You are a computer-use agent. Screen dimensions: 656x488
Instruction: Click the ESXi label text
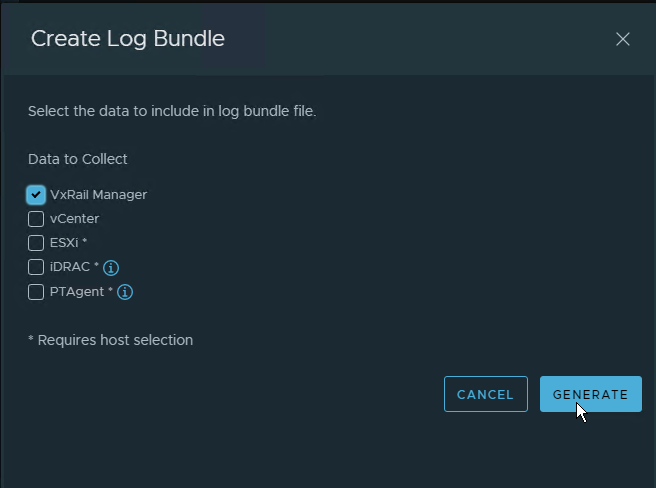64,243
